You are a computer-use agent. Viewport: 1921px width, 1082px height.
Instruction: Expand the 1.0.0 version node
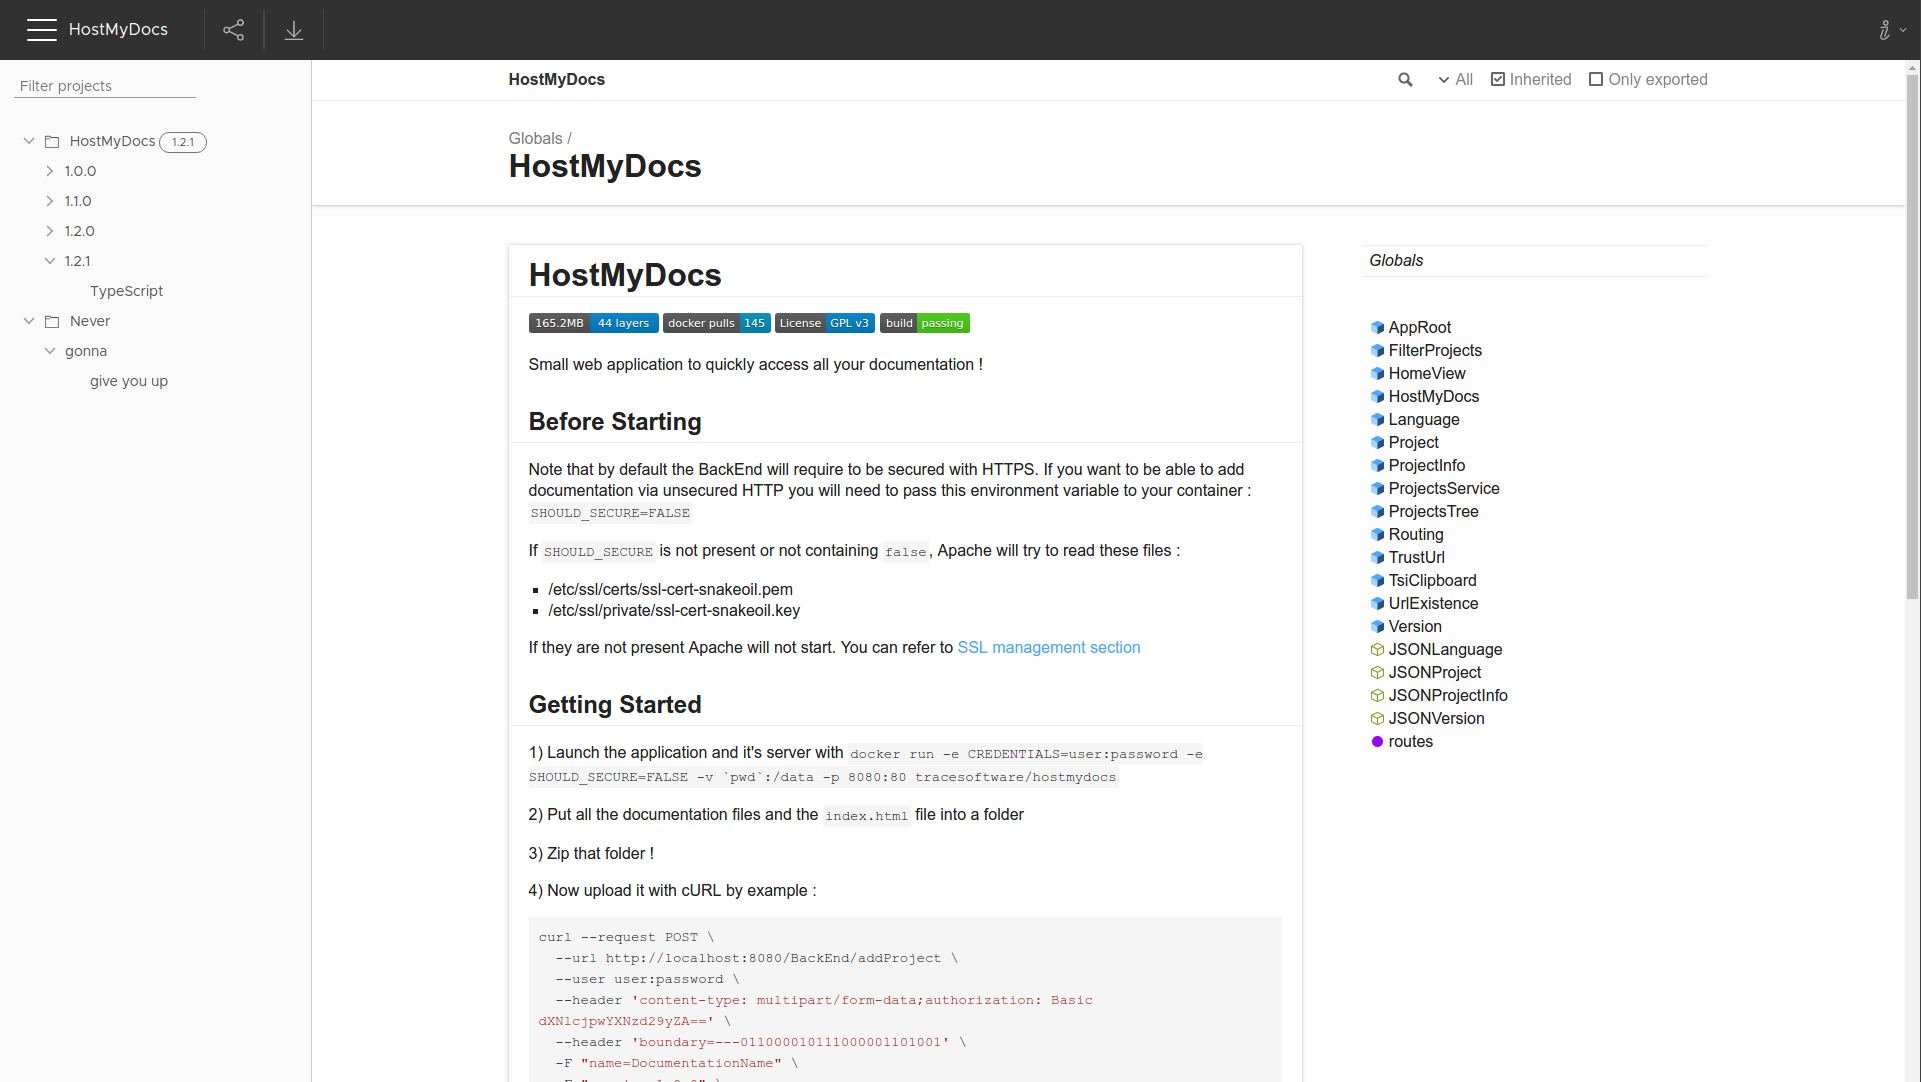50,171
